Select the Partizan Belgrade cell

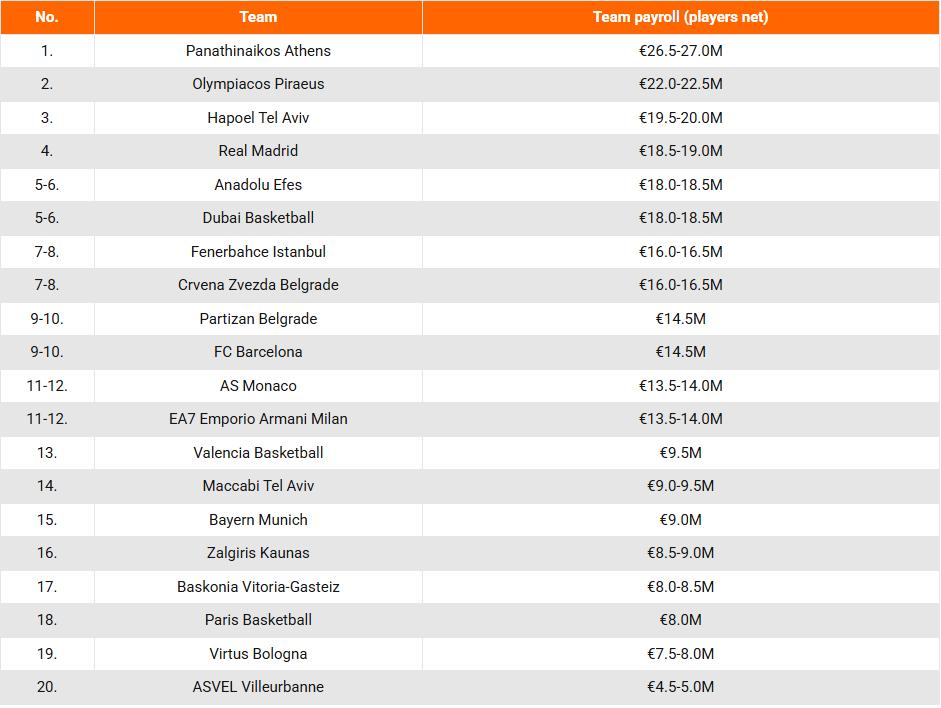[x=258, y=319]
